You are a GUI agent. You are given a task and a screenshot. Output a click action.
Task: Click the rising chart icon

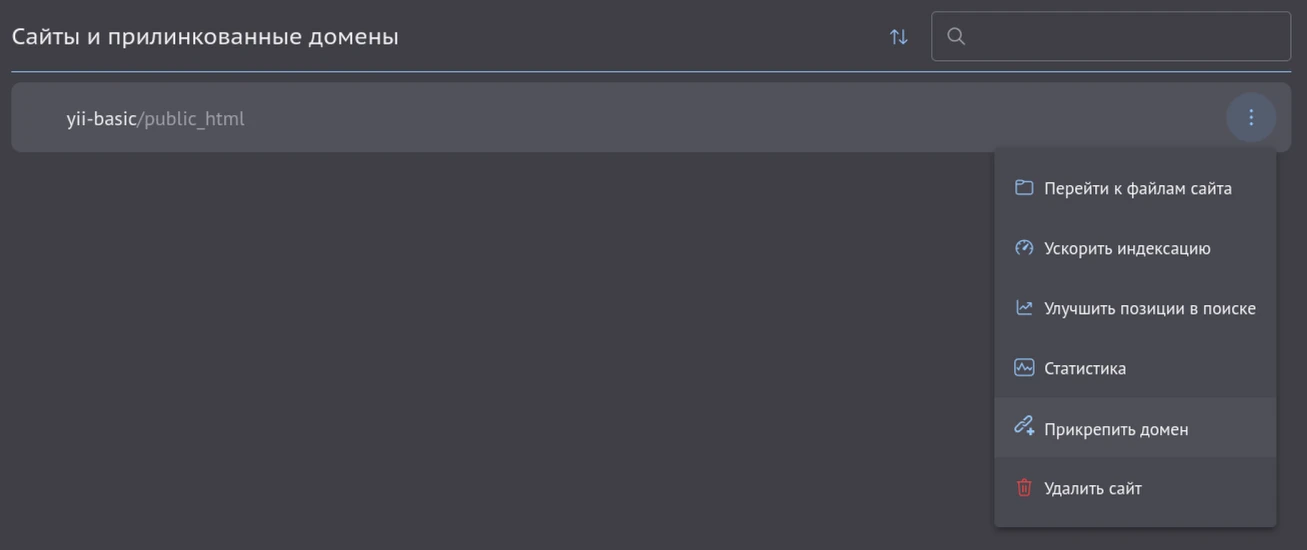coord(1023,308)
